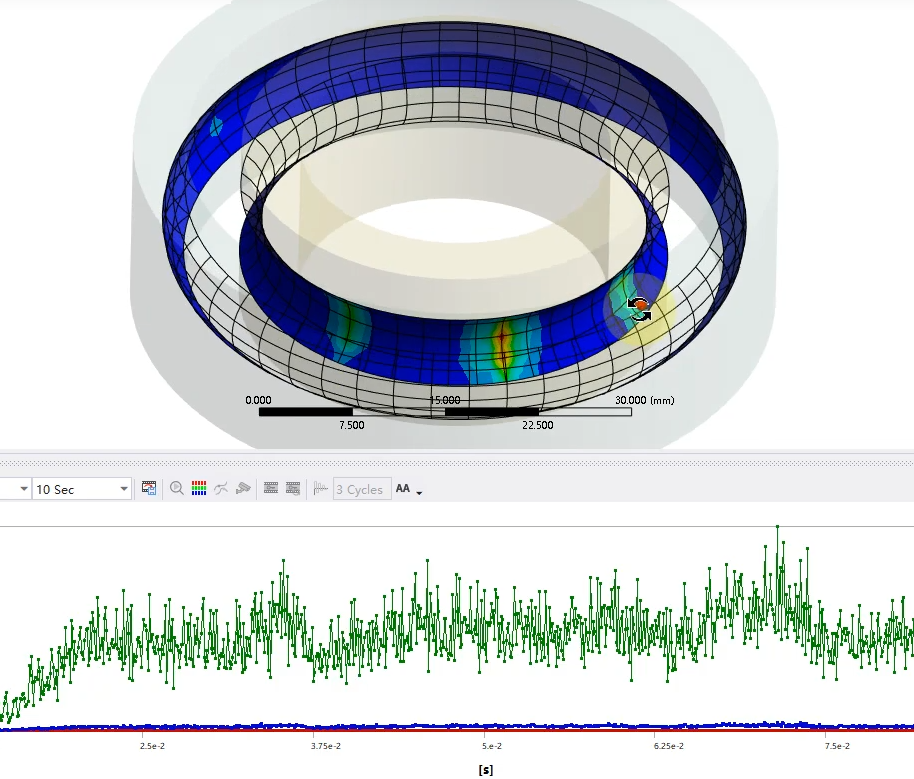Click the 15.000 scale bar label
914x779 pixels.
445,400
